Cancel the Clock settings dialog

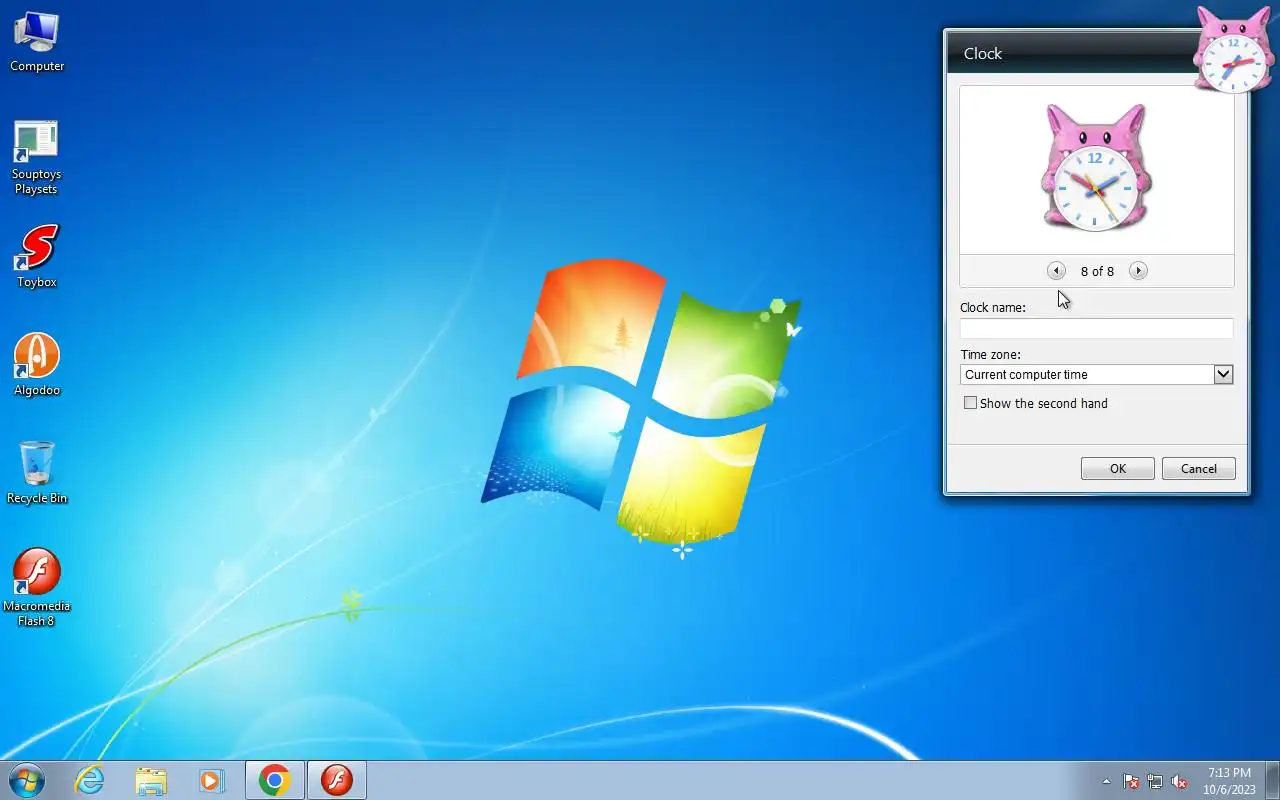1199,468
